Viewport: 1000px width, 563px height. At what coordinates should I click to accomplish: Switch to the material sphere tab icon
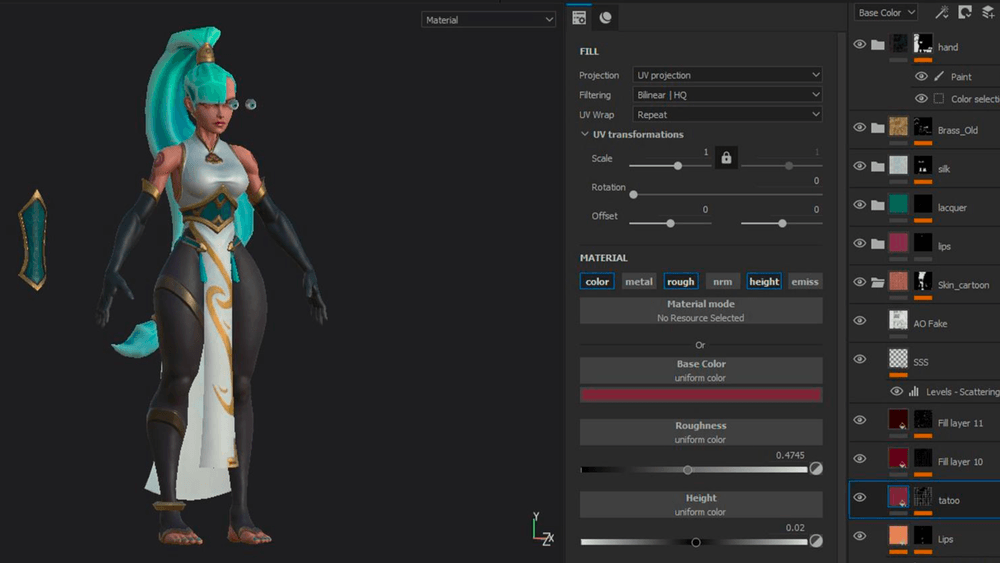pos(605,18)
